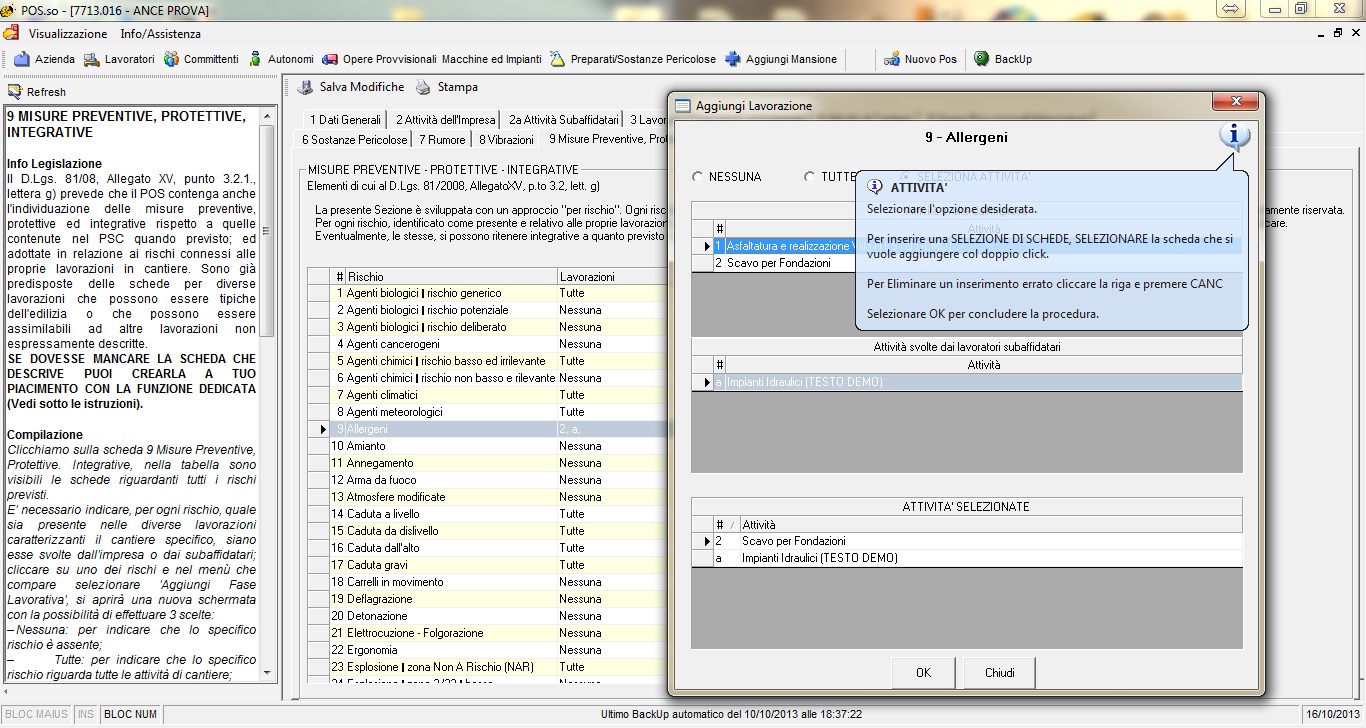Click the Chiudi button in dialog
The height and width of the screenshot is (728, 1366).
(1000, 673)
